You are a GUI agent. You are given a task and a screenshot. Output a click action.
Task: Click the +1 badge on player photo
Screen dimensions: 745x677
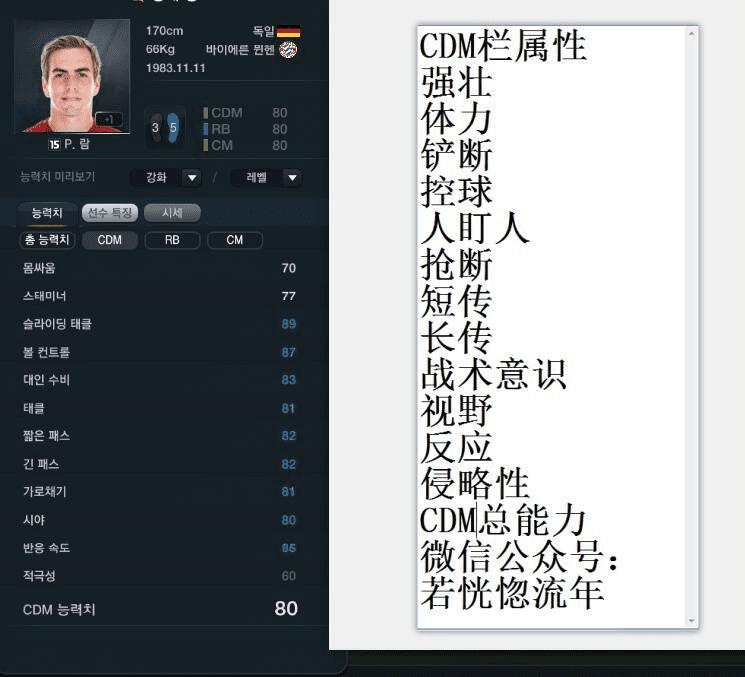pyautogui.click(x=108, y=119)
